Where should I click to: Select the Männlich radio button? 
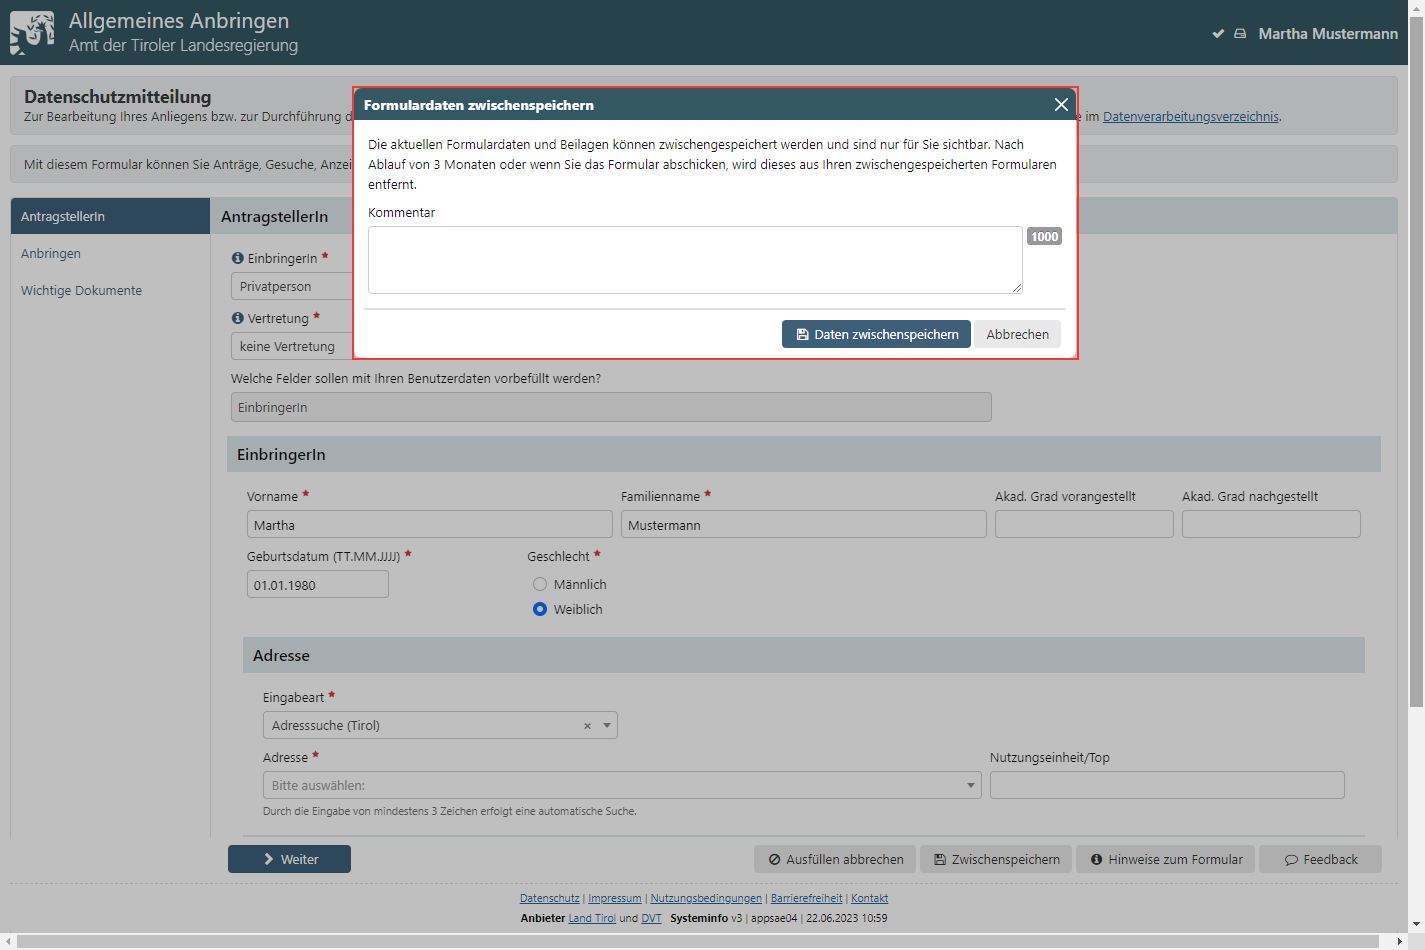[540, 584]
